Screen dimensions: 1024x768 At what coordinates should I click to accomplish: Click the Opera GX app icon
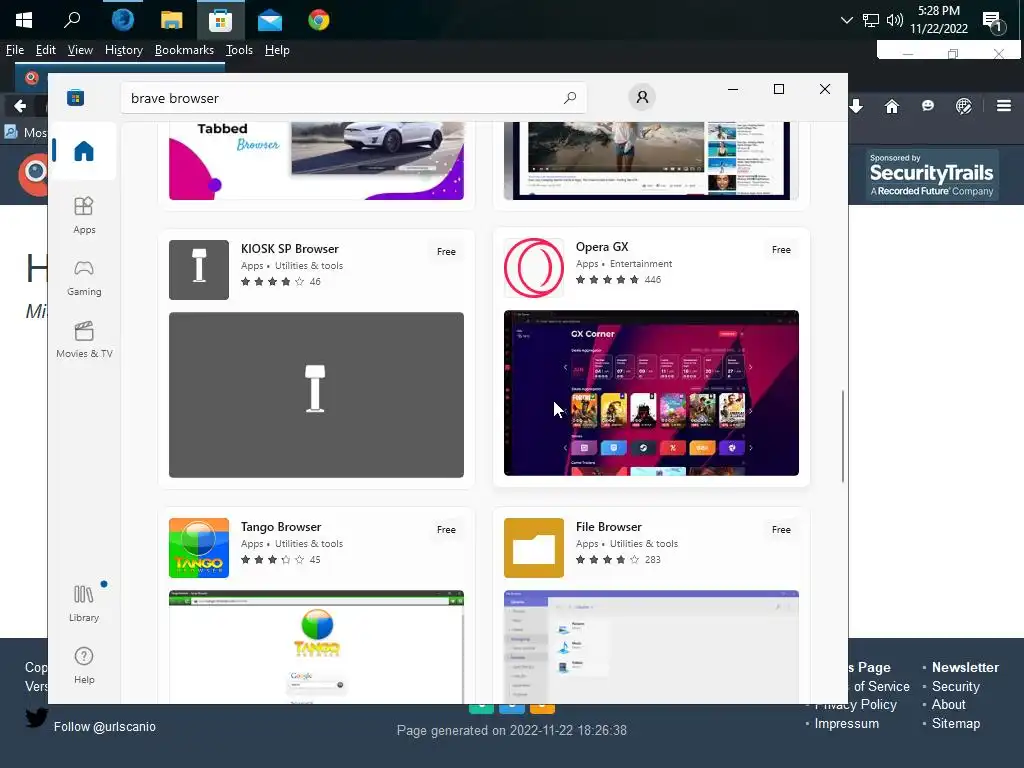point(534,268)
